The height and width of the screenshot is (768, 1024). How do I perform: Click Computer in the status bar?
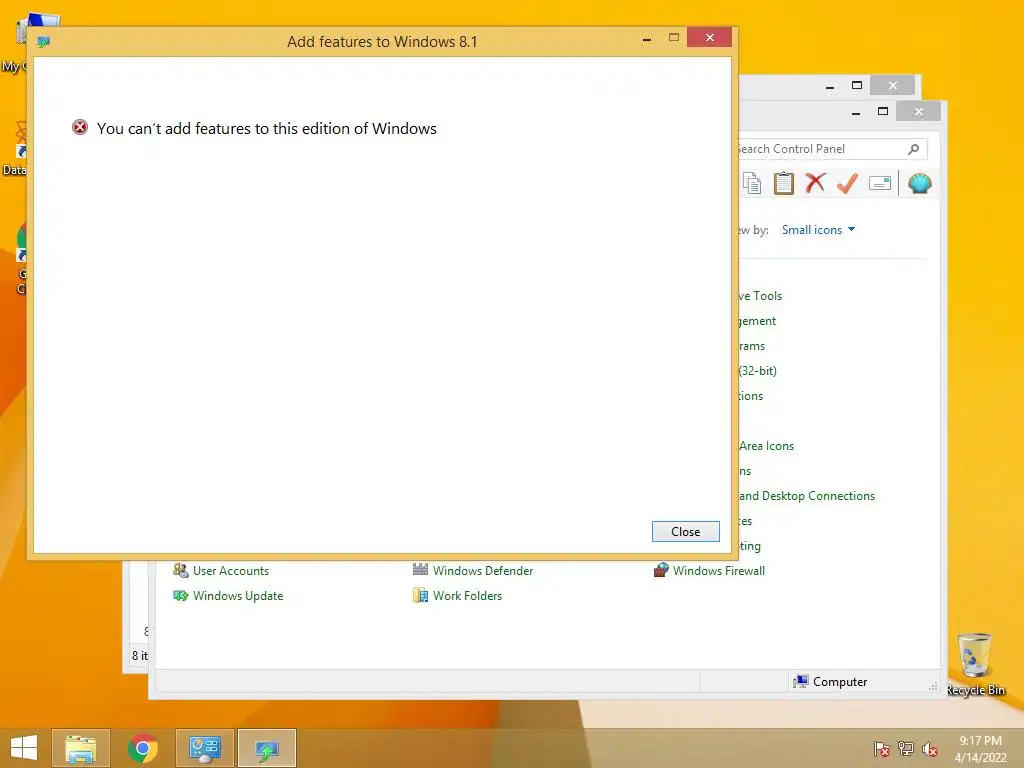pyautogui.click(x=830, y=682)
